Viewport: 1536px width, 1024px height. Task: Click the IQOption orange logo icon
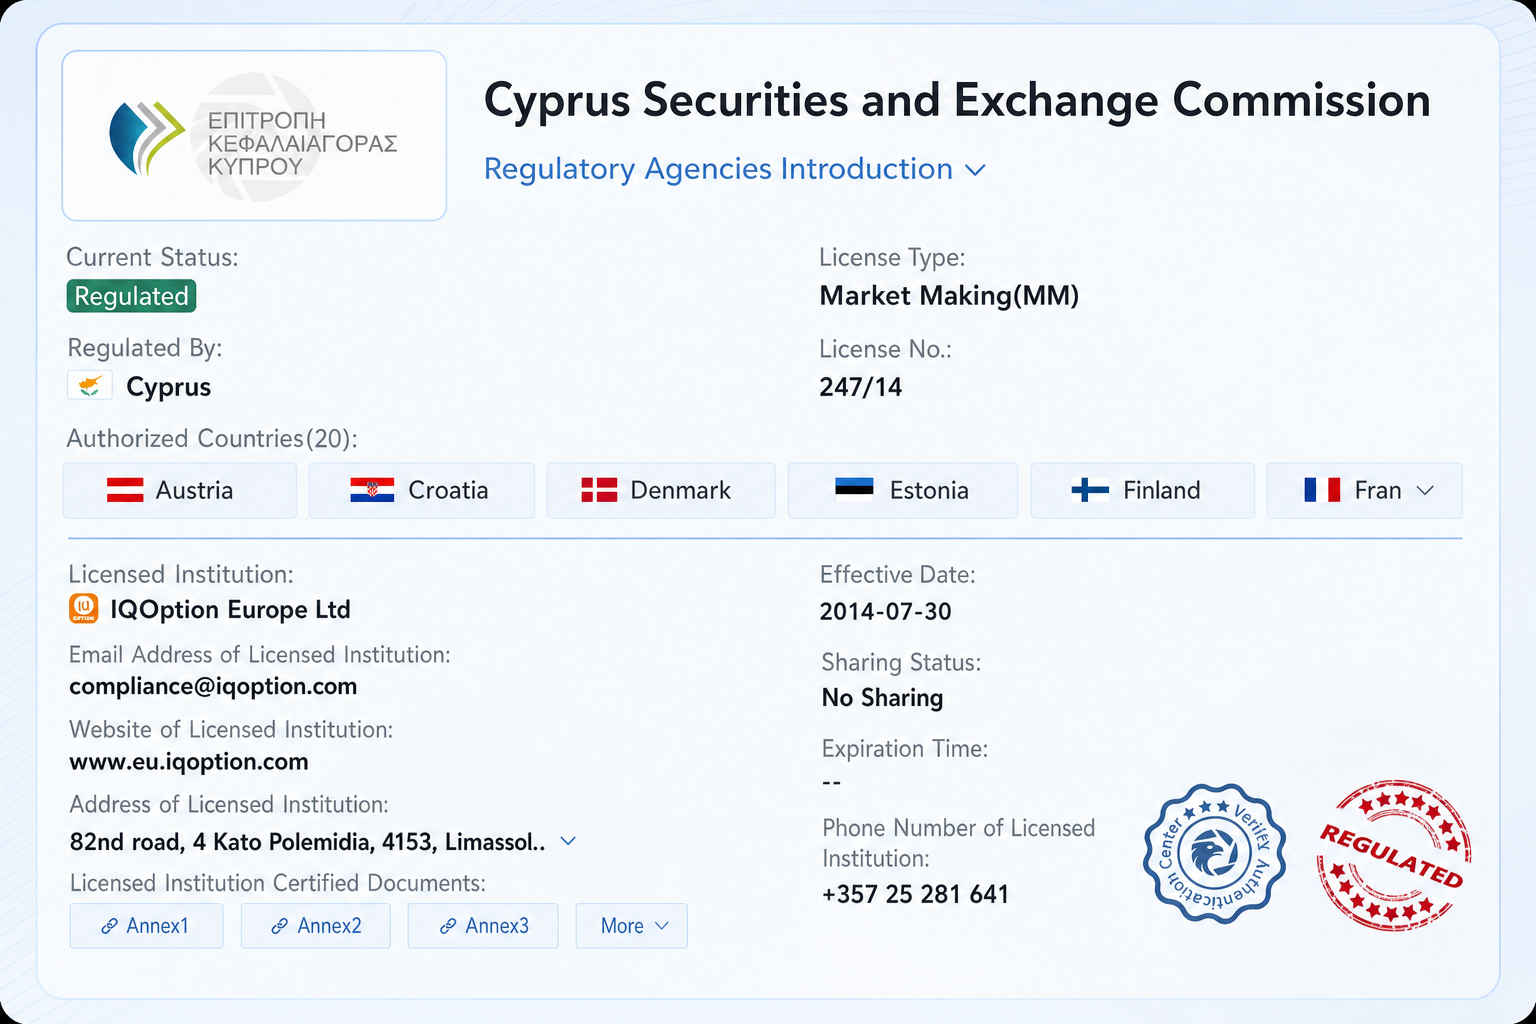84,608
